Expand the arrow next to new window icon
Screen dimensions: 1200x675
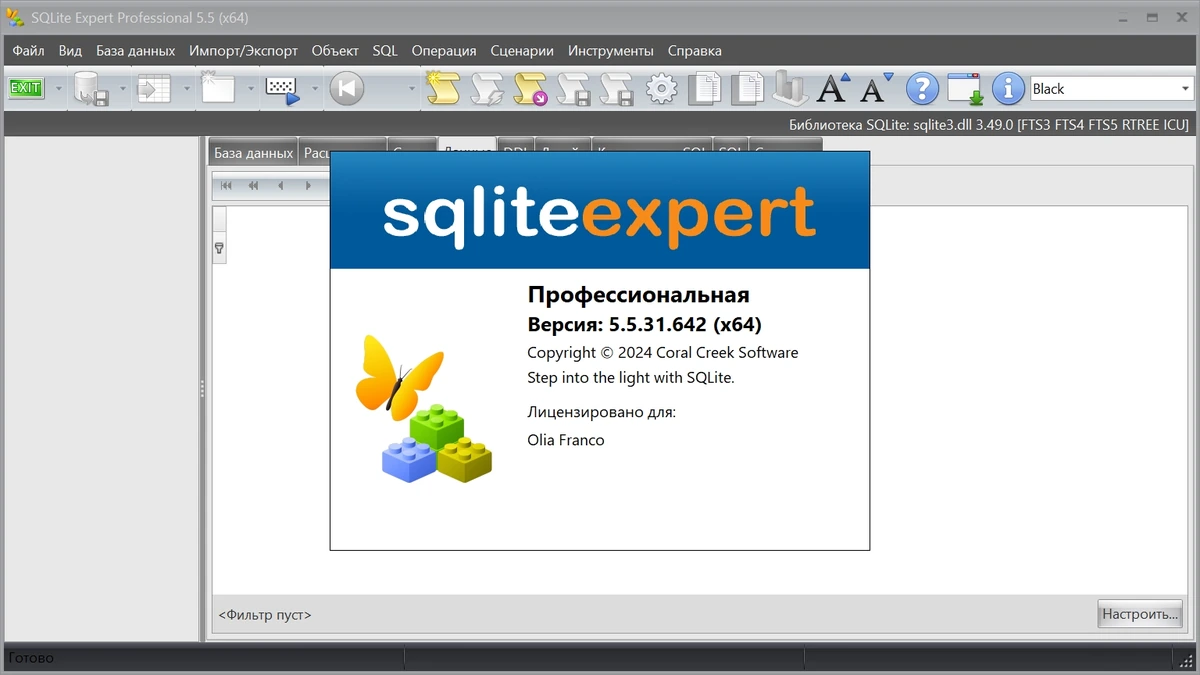coord(250,89)
